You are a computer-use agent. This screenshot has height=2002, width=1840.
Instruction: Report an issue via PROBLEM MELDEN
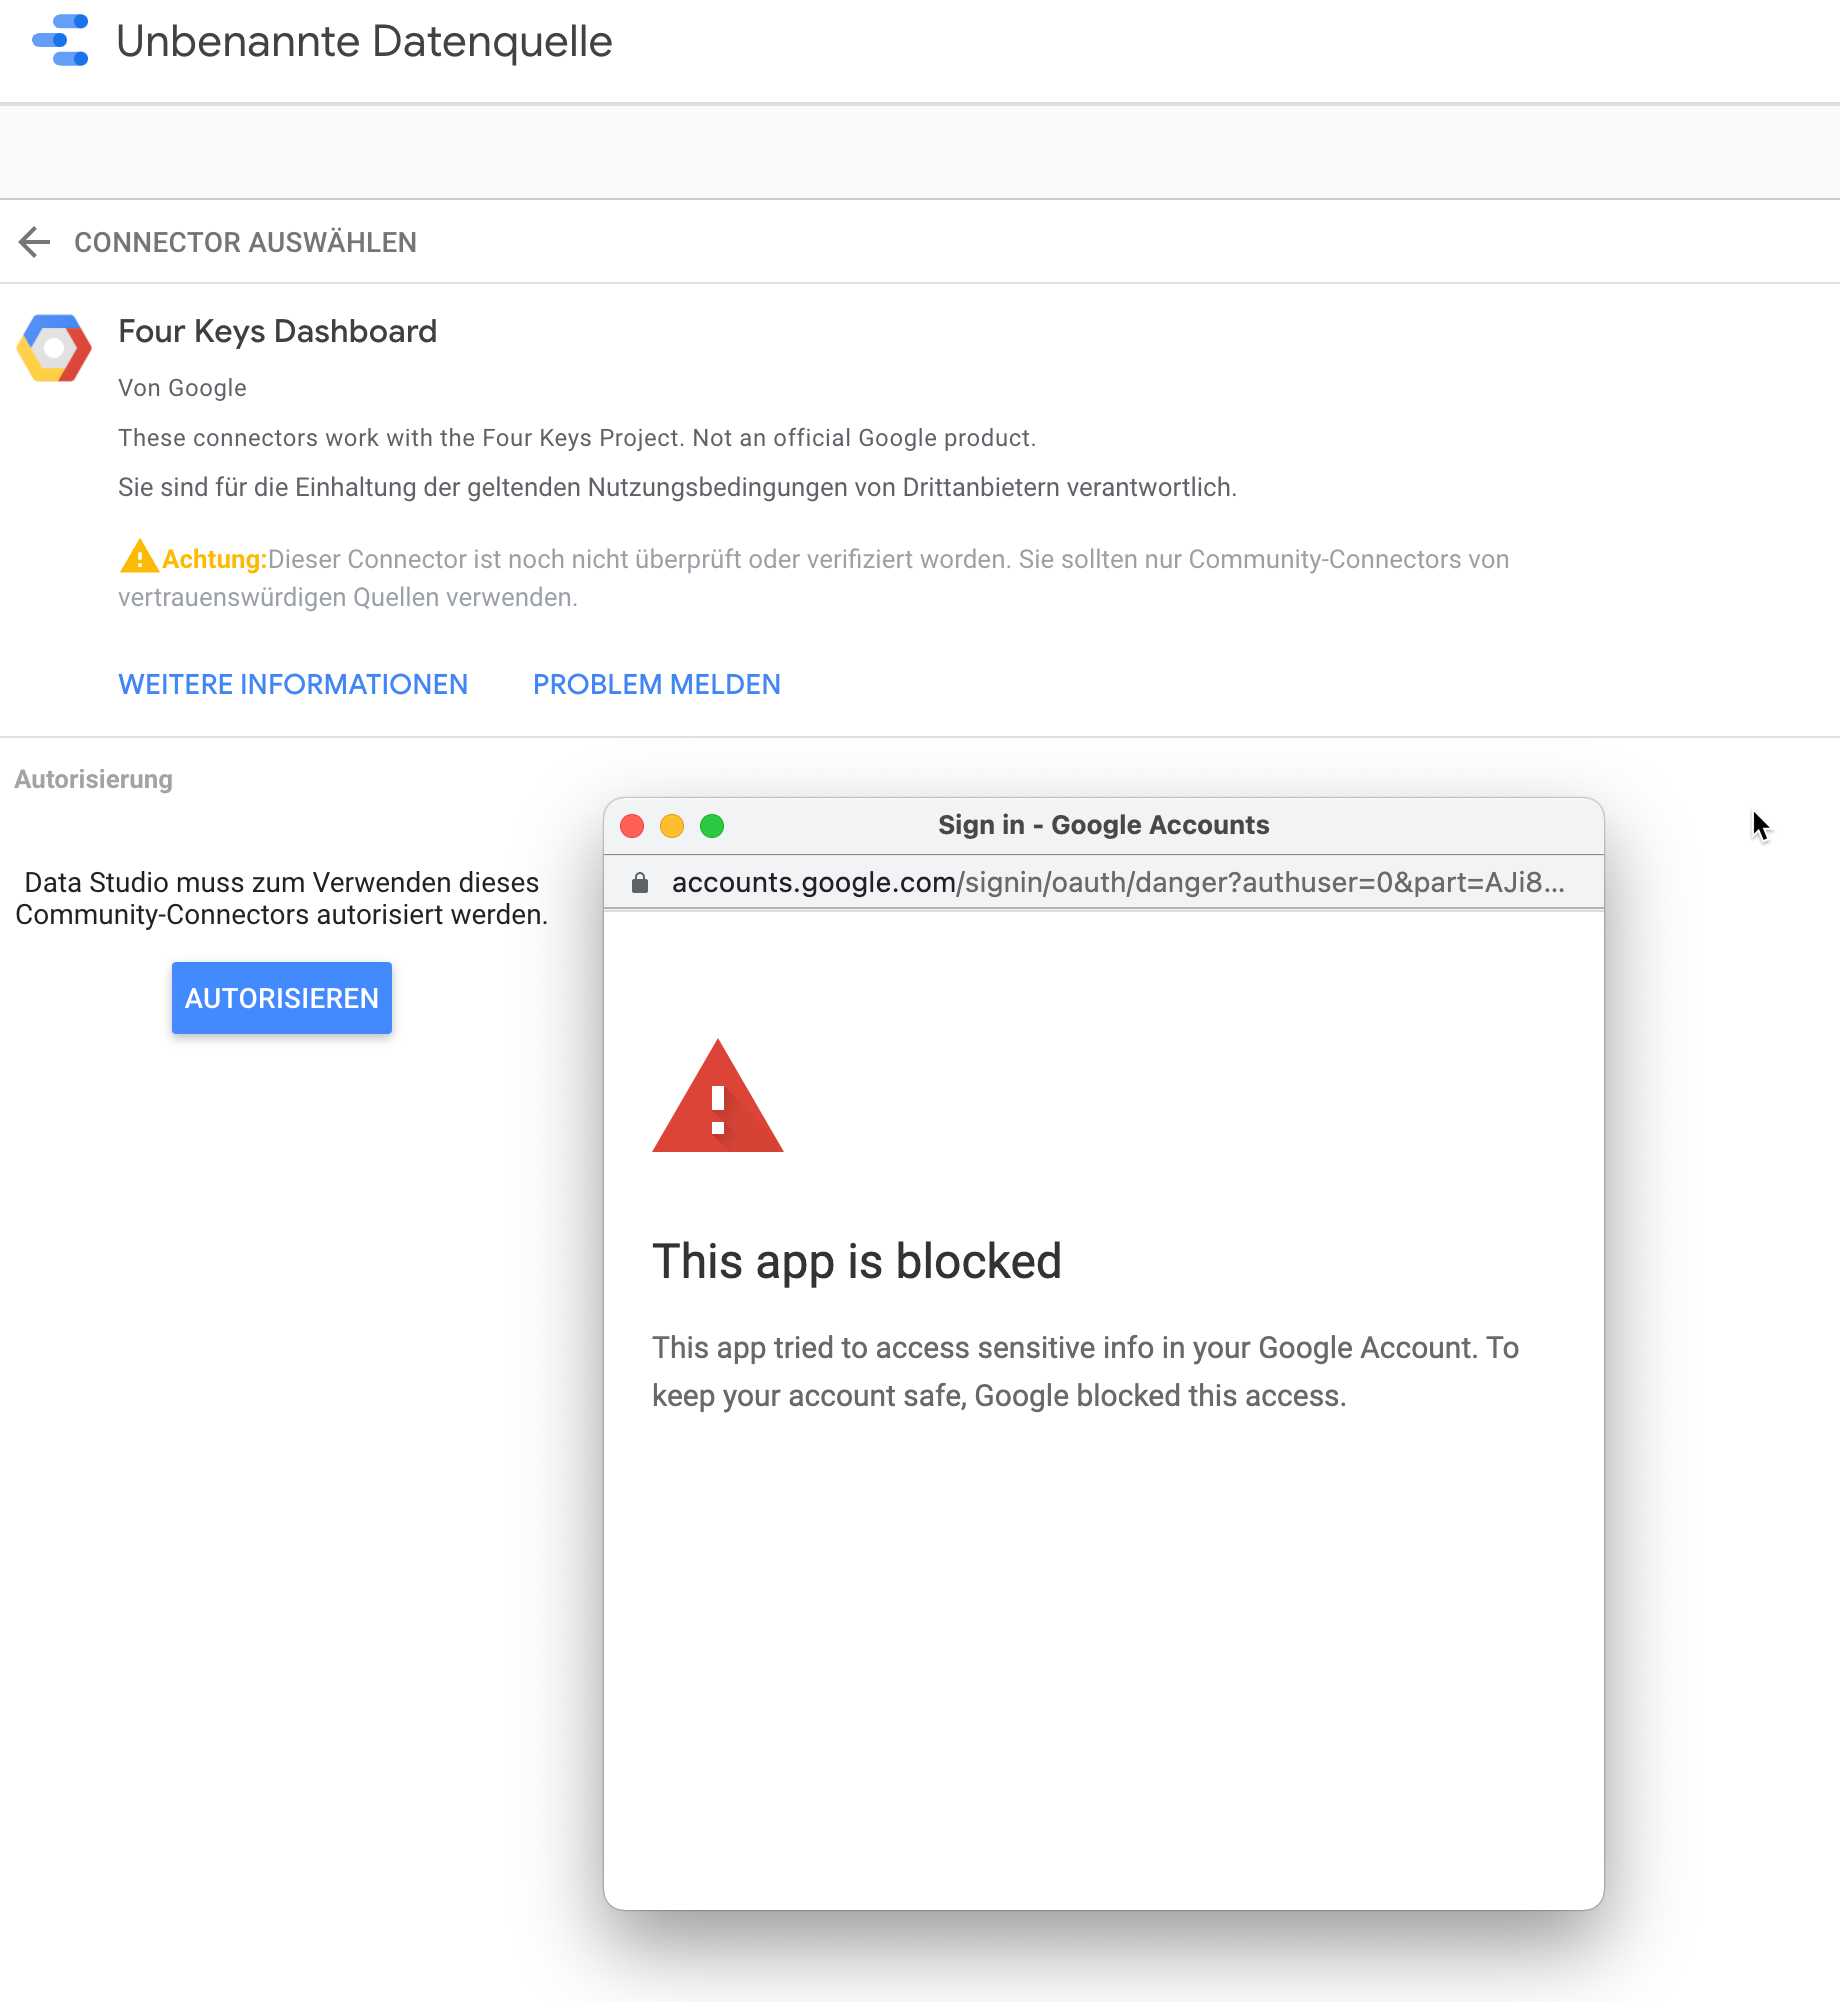(656, 684)
